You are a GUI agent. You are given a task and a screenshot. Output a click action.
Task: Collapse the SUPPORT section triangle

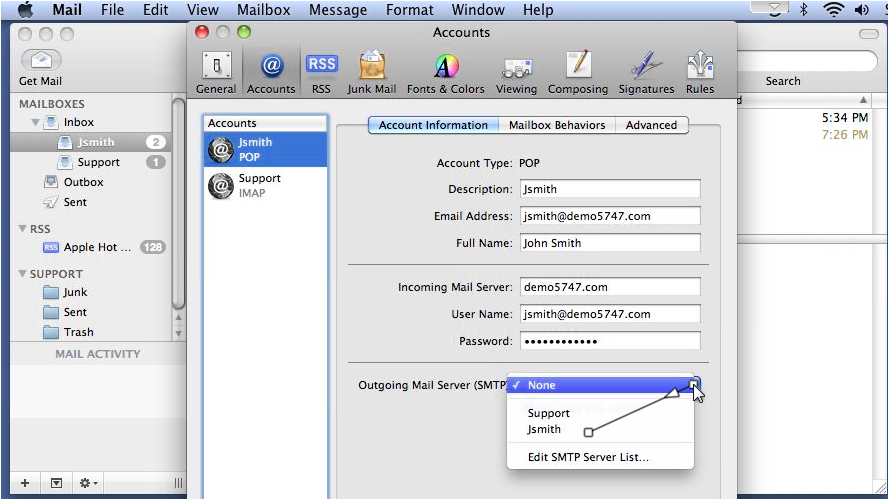tap(22, 273)
